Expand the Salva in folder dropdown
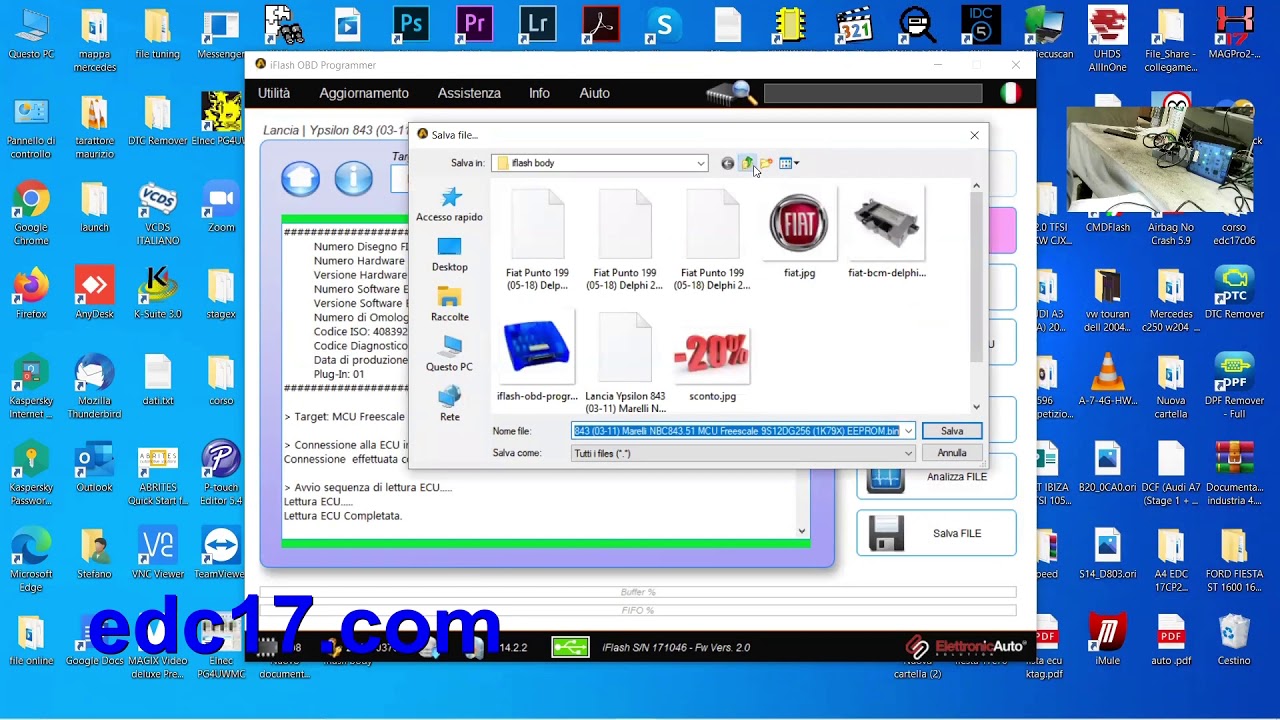 [x=701, y=163]
